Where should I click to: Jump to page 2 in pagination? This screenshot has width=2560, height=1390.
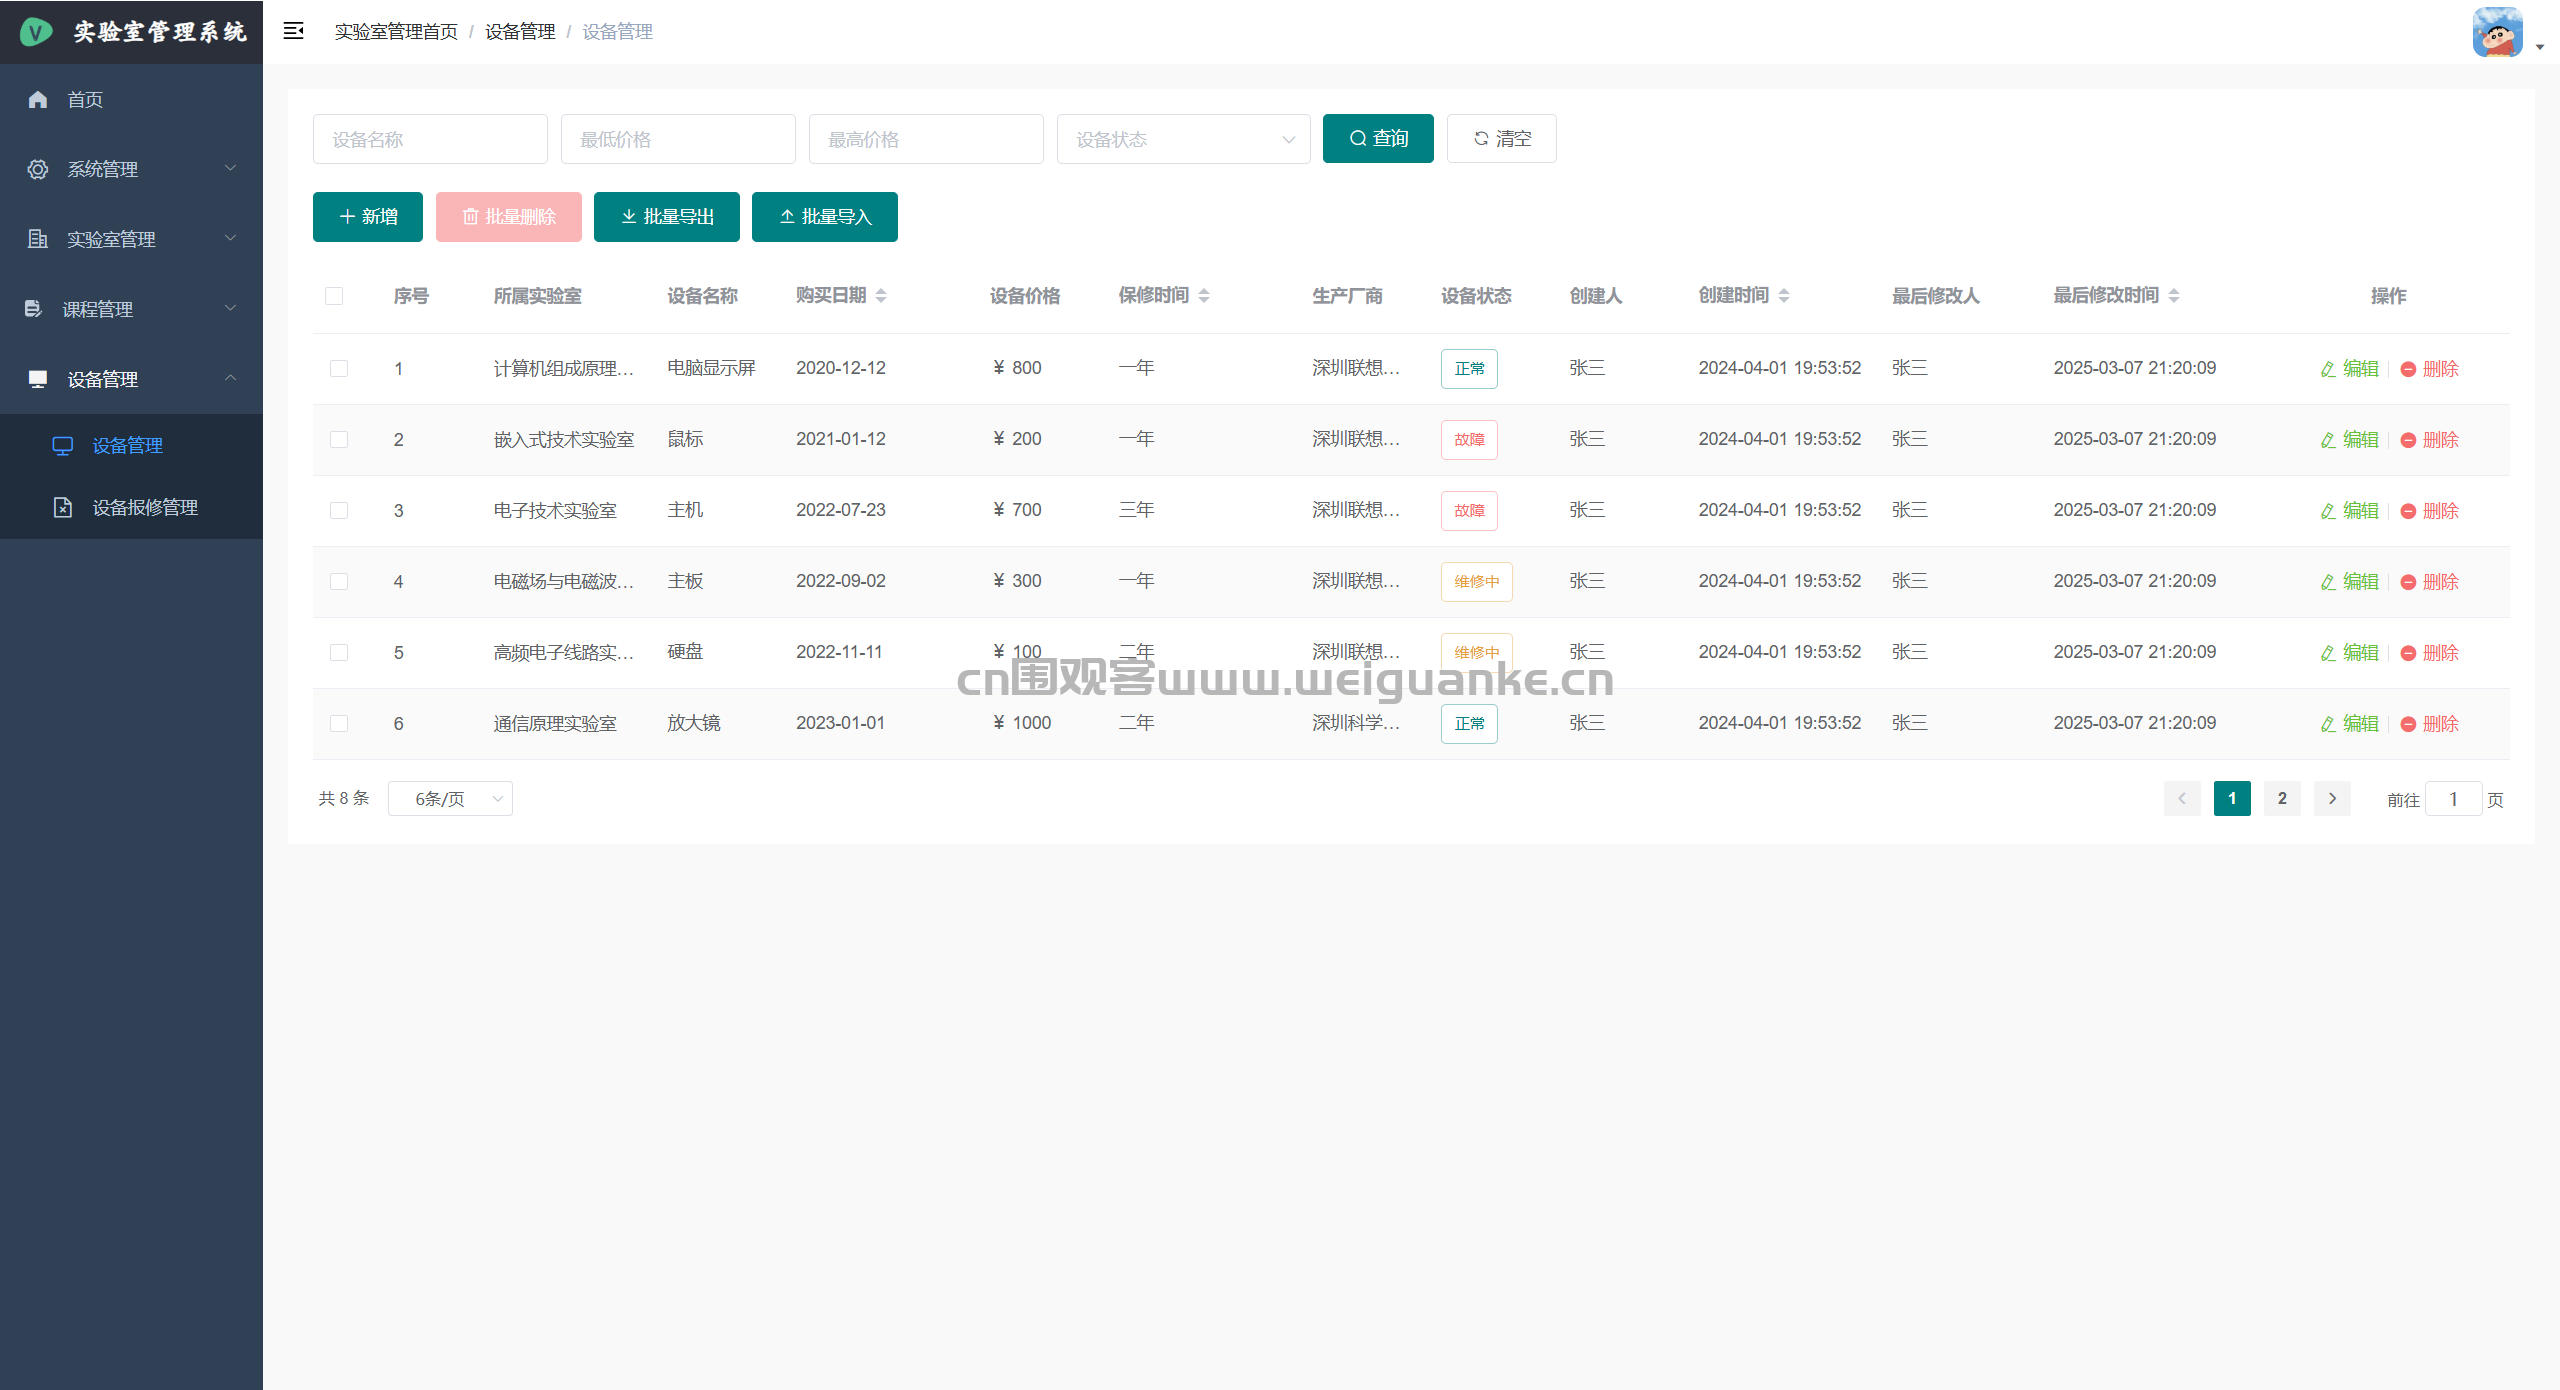[x=2282, y=798]
